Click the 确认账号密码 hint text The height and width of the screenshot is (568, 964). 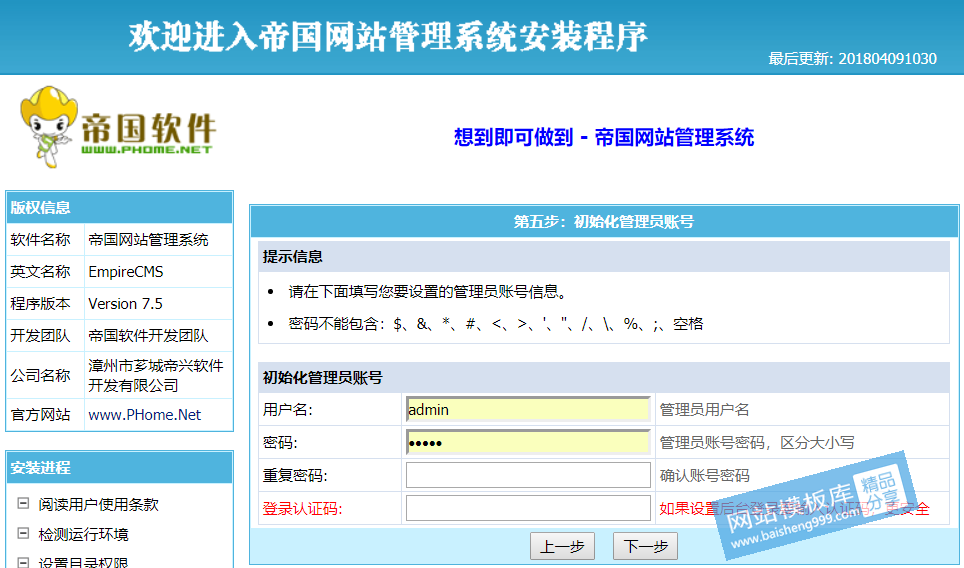705,476
